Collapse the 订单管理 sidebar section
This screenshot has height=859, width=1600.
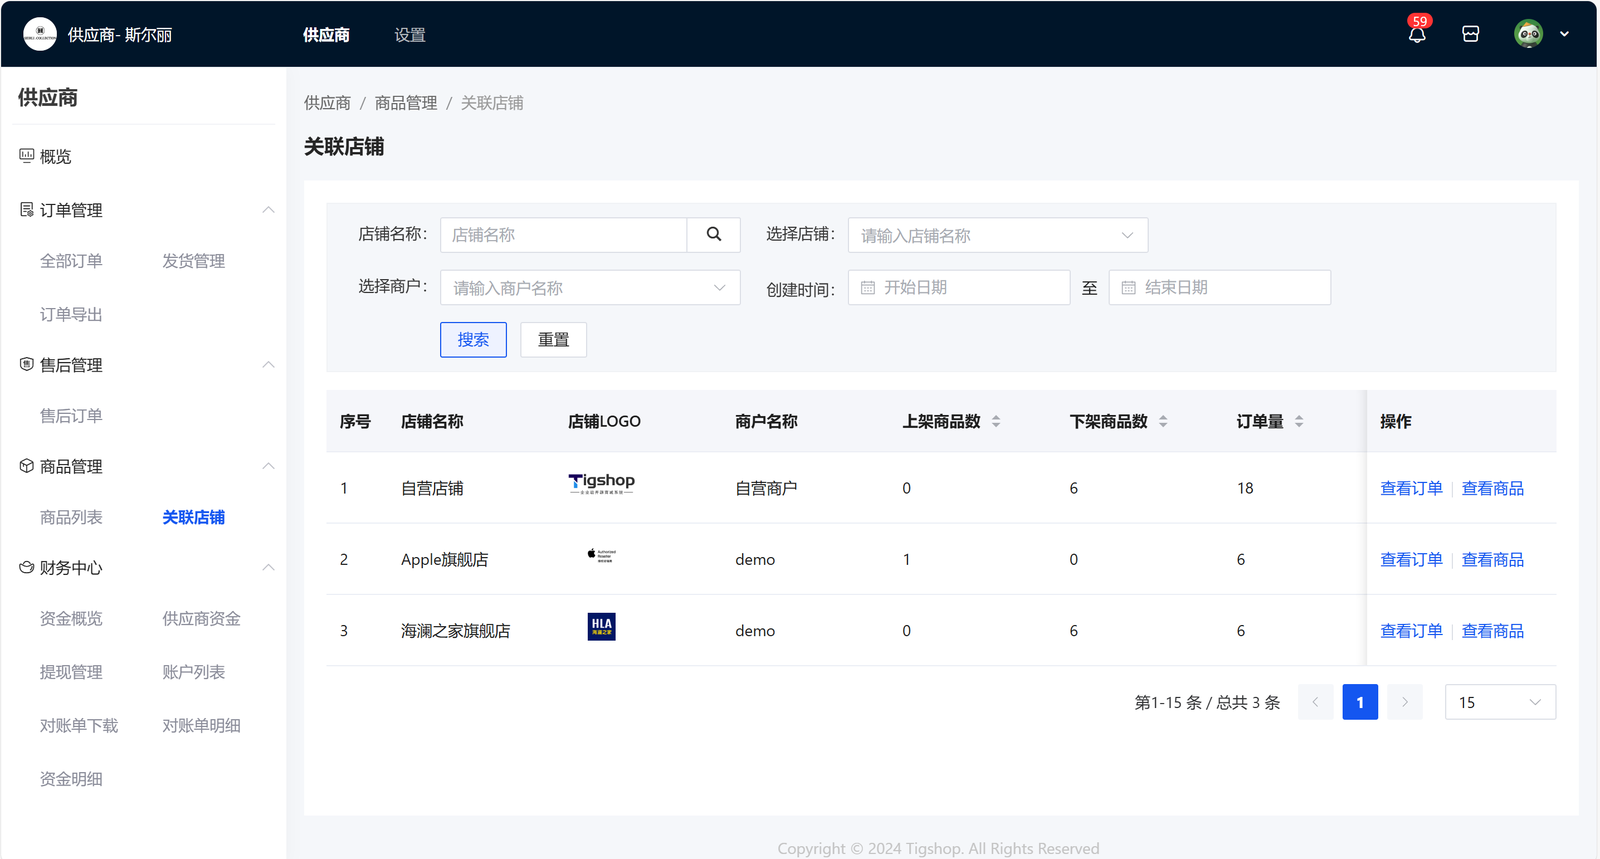(x=268, y=210)
